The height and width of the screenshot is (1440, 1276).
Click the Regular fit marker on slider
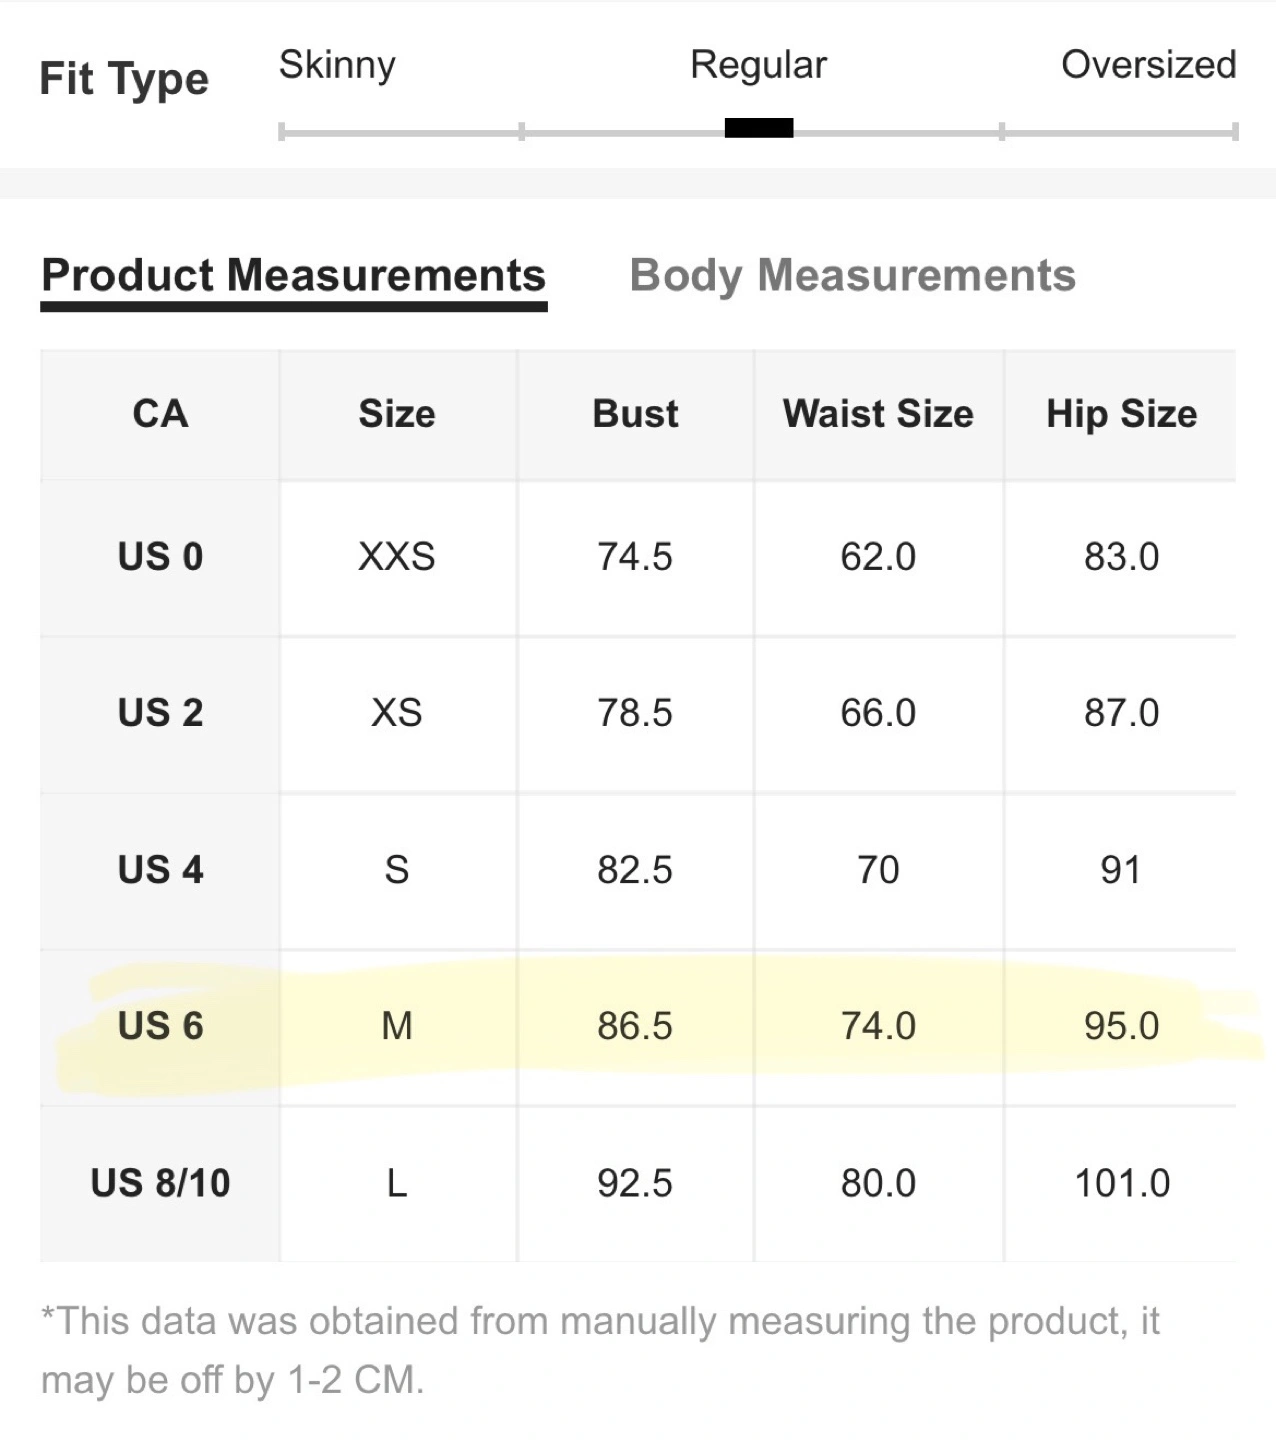coord(759,128)
